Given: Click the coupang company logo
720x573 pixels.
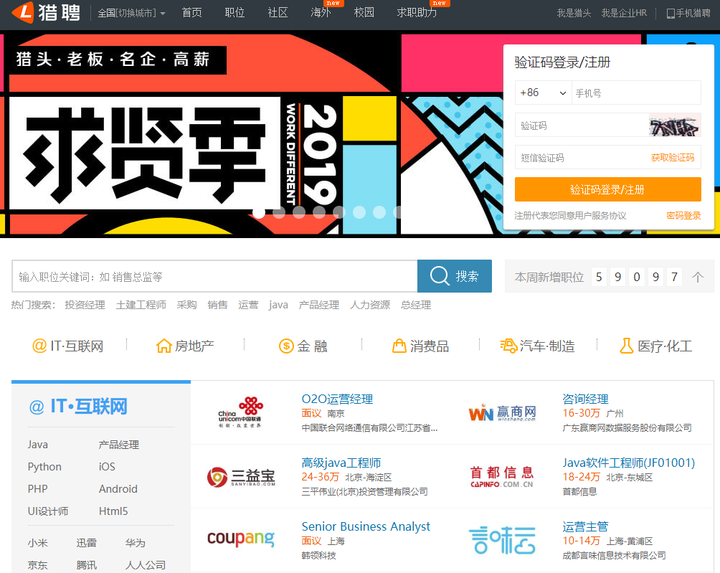Looking at the screenshot, I should [x=241, y=538].
